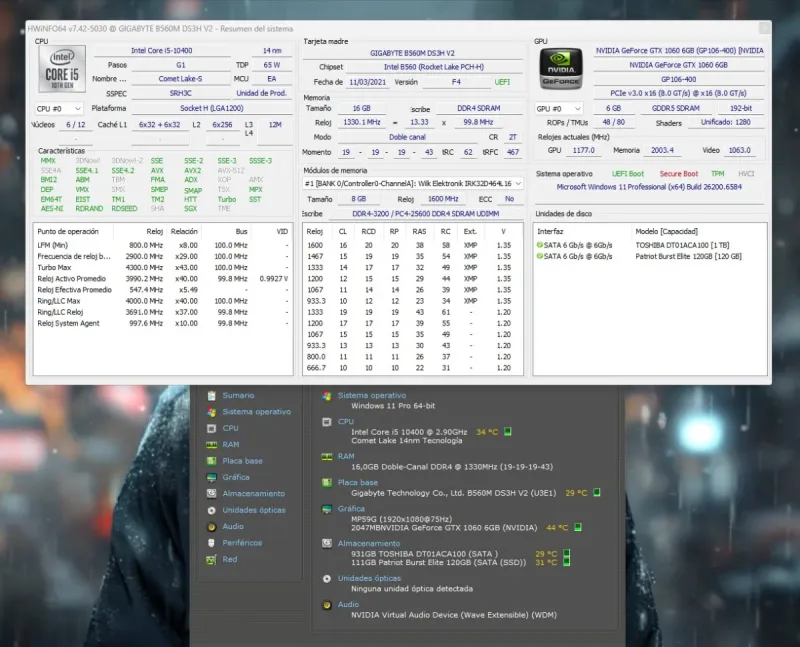Click the NVIDIA GeForce logo in HWiNFO
The height and width of the screenshot is (647, 800).
coord(561,69)
